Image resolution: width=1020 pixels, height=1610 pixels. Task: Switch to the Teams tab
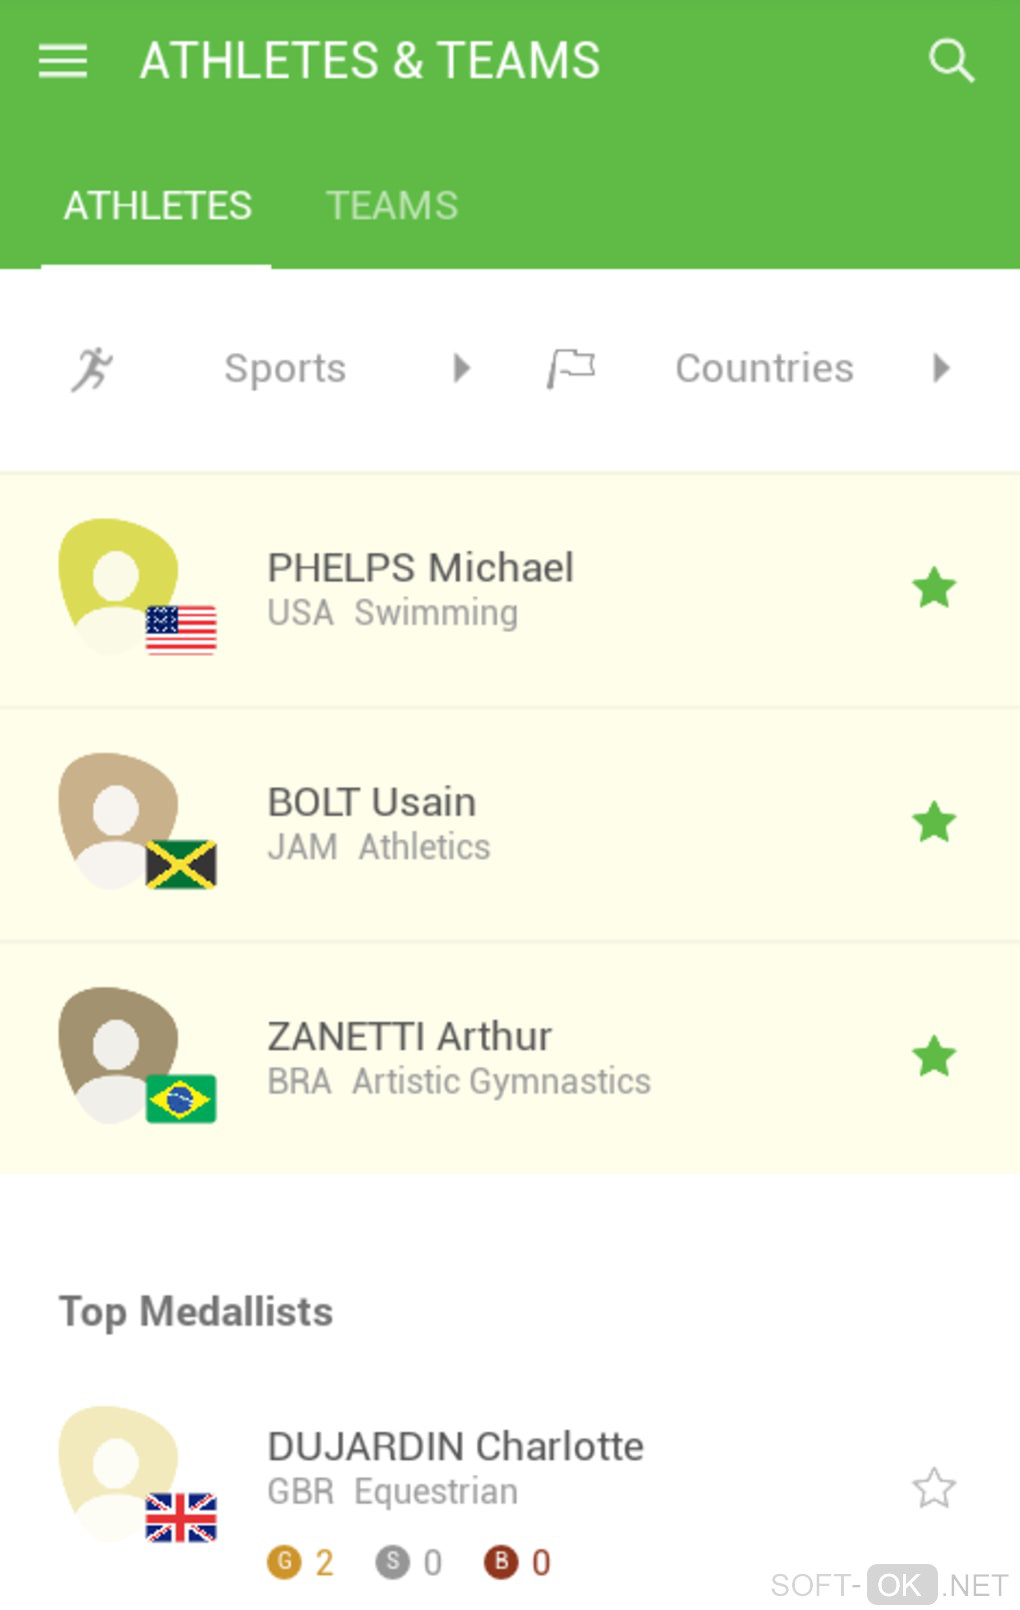click(x=392, y=206)
